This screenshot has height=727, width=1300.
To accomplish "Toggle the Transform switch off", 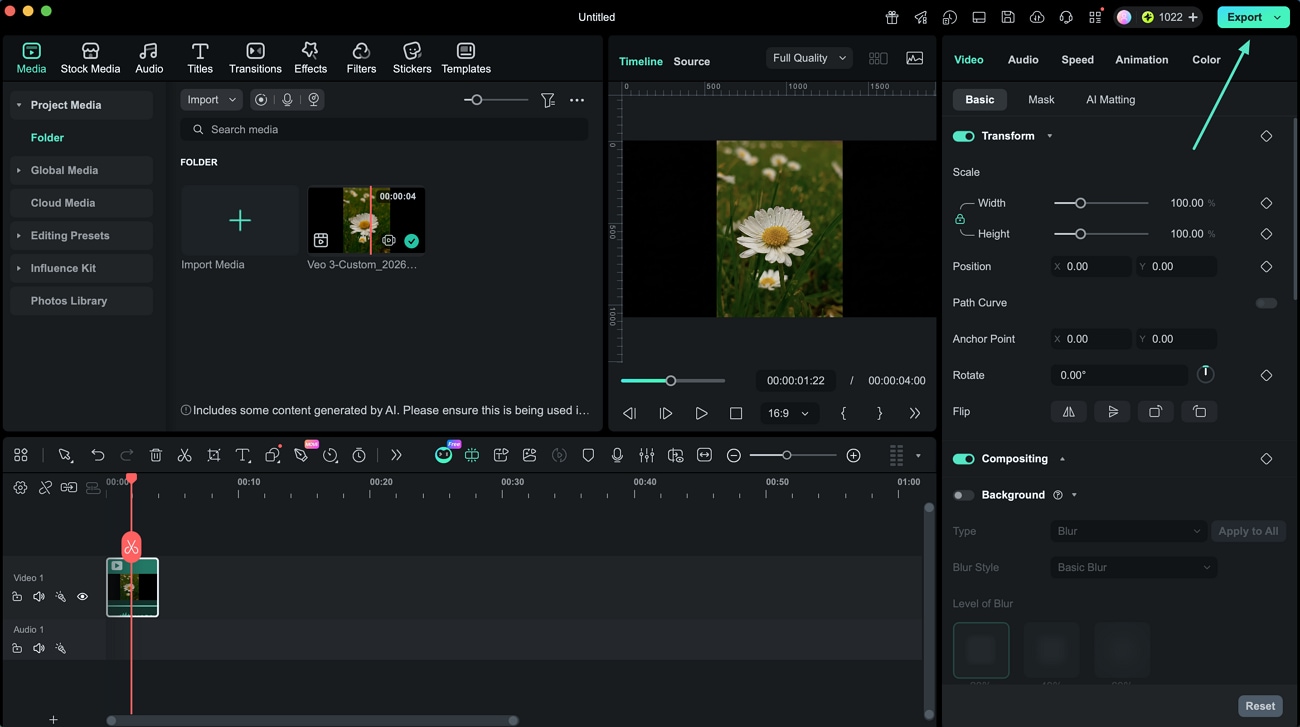I will coord(963,136).
